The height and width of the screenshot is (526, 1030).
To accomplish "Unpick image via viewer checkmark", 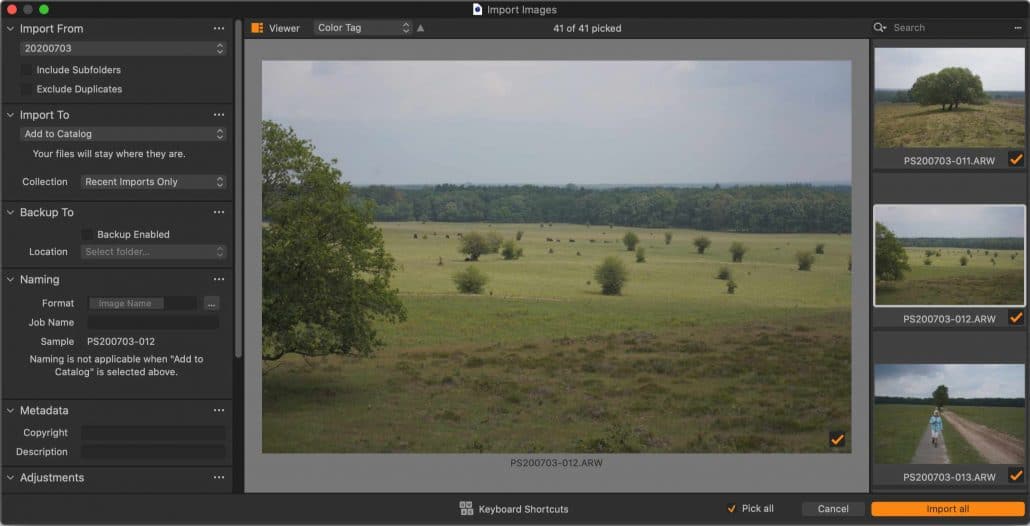I will [838, 439].
